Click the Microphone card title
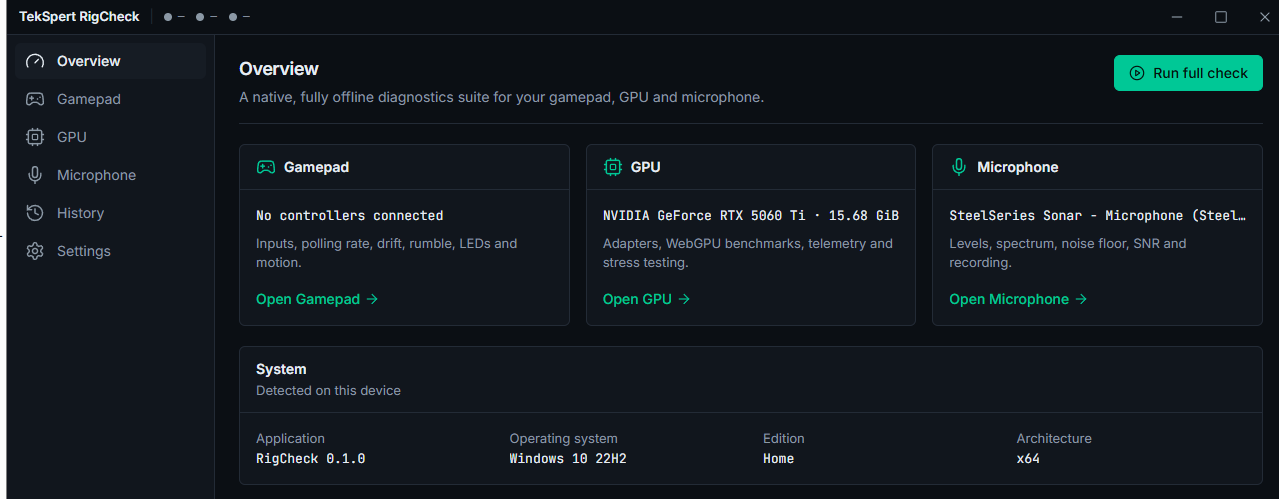Screen dimensions: 1279x499 [1017, 167]
